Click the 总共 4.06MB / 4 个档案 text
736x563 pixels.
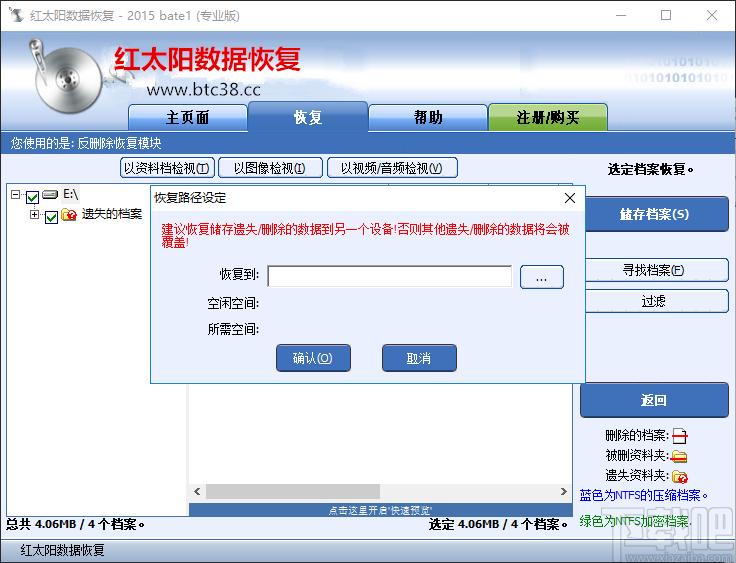75,524
